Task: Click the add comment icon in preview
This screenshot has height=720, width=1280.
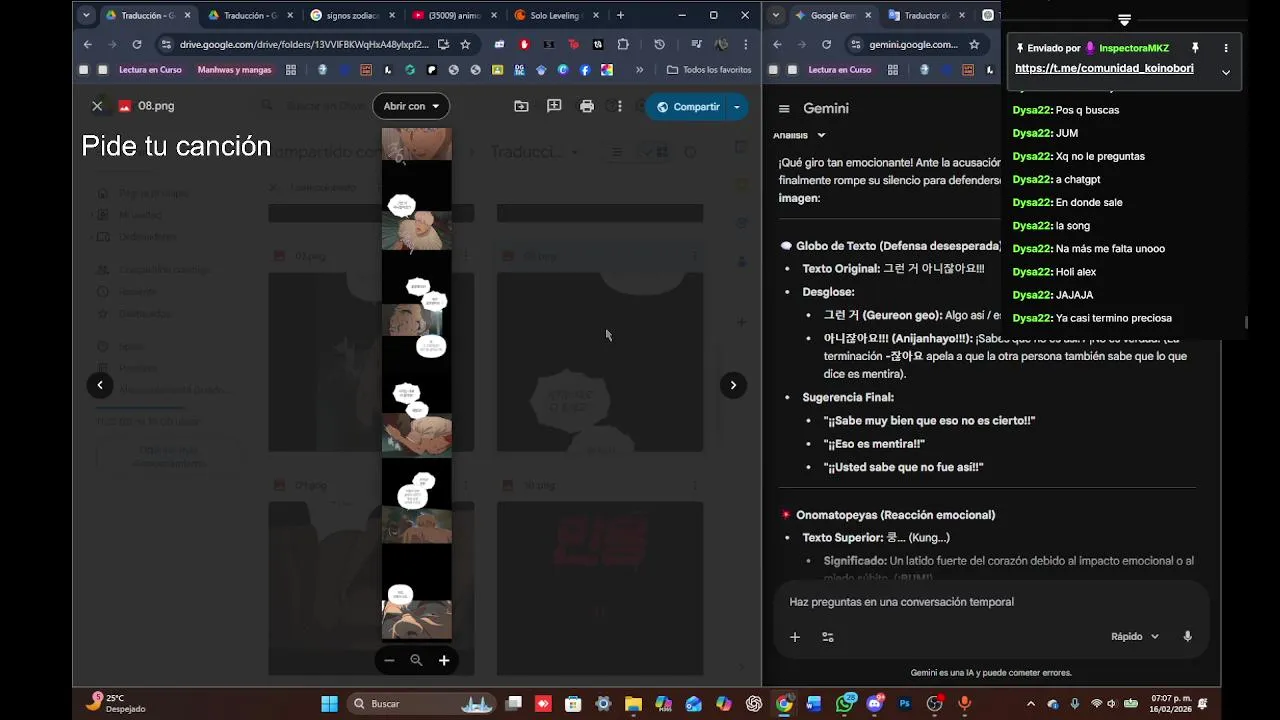Action: (x=554, y=106)
